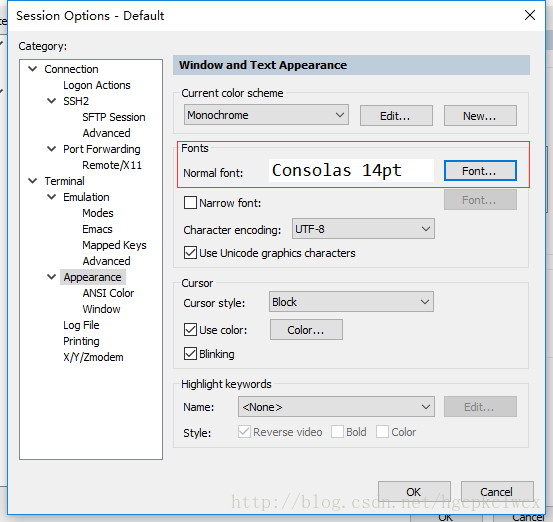Screen dimensions: 553x522
Task: Toggle the Use color checkbox
Action: tap(190, 330)
